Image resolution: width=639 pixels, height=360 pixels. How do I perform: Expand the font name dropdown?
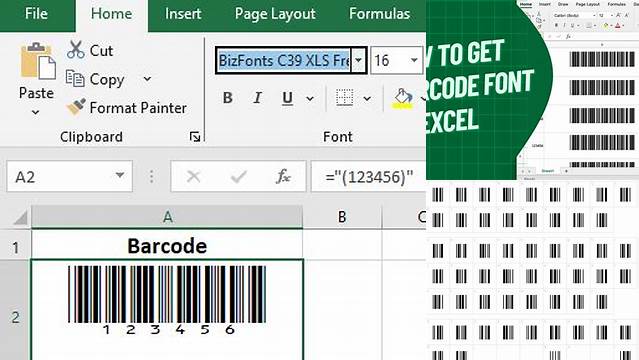(359, 60)
